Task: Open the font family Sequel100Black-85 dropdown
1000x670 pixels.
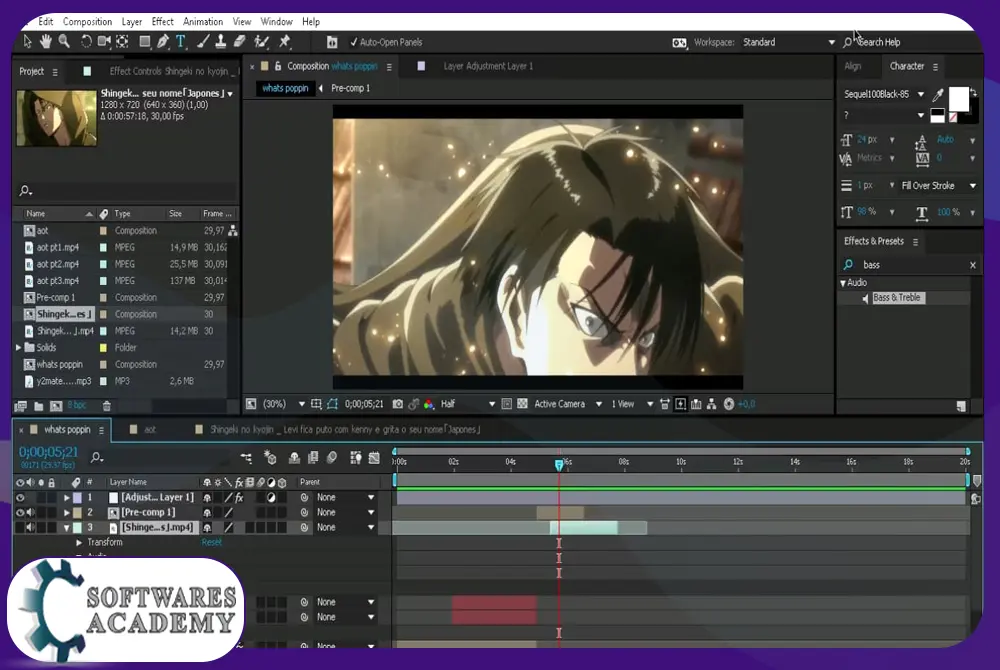Action: [884, 94]
